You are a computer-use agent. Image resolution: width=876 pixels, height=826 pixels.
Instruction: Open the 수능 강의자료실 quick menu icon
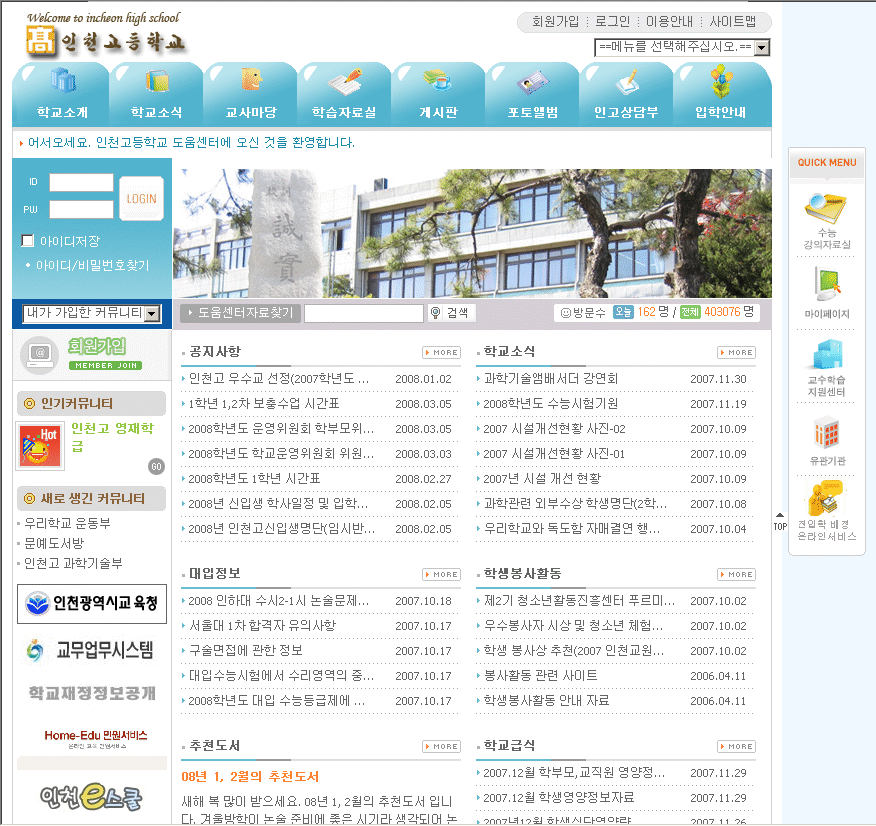pos(826,211)
